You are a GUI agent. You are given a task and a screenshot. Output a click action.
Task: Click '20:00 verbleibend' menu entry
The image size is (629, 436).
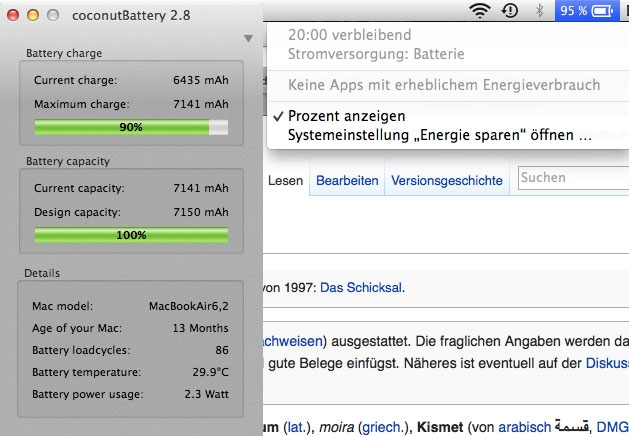(349, 35)
